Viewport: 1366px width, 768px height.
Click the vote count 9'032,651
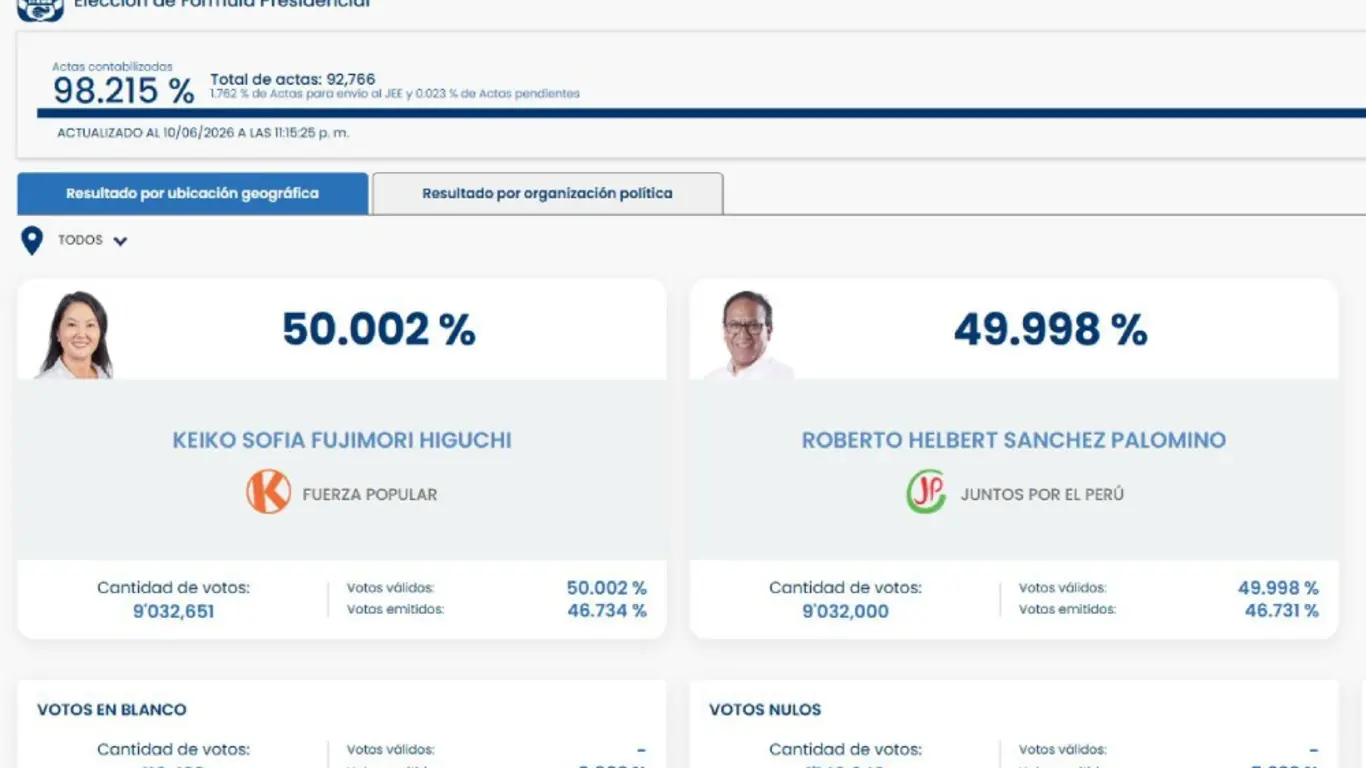[x=174, y=611]
